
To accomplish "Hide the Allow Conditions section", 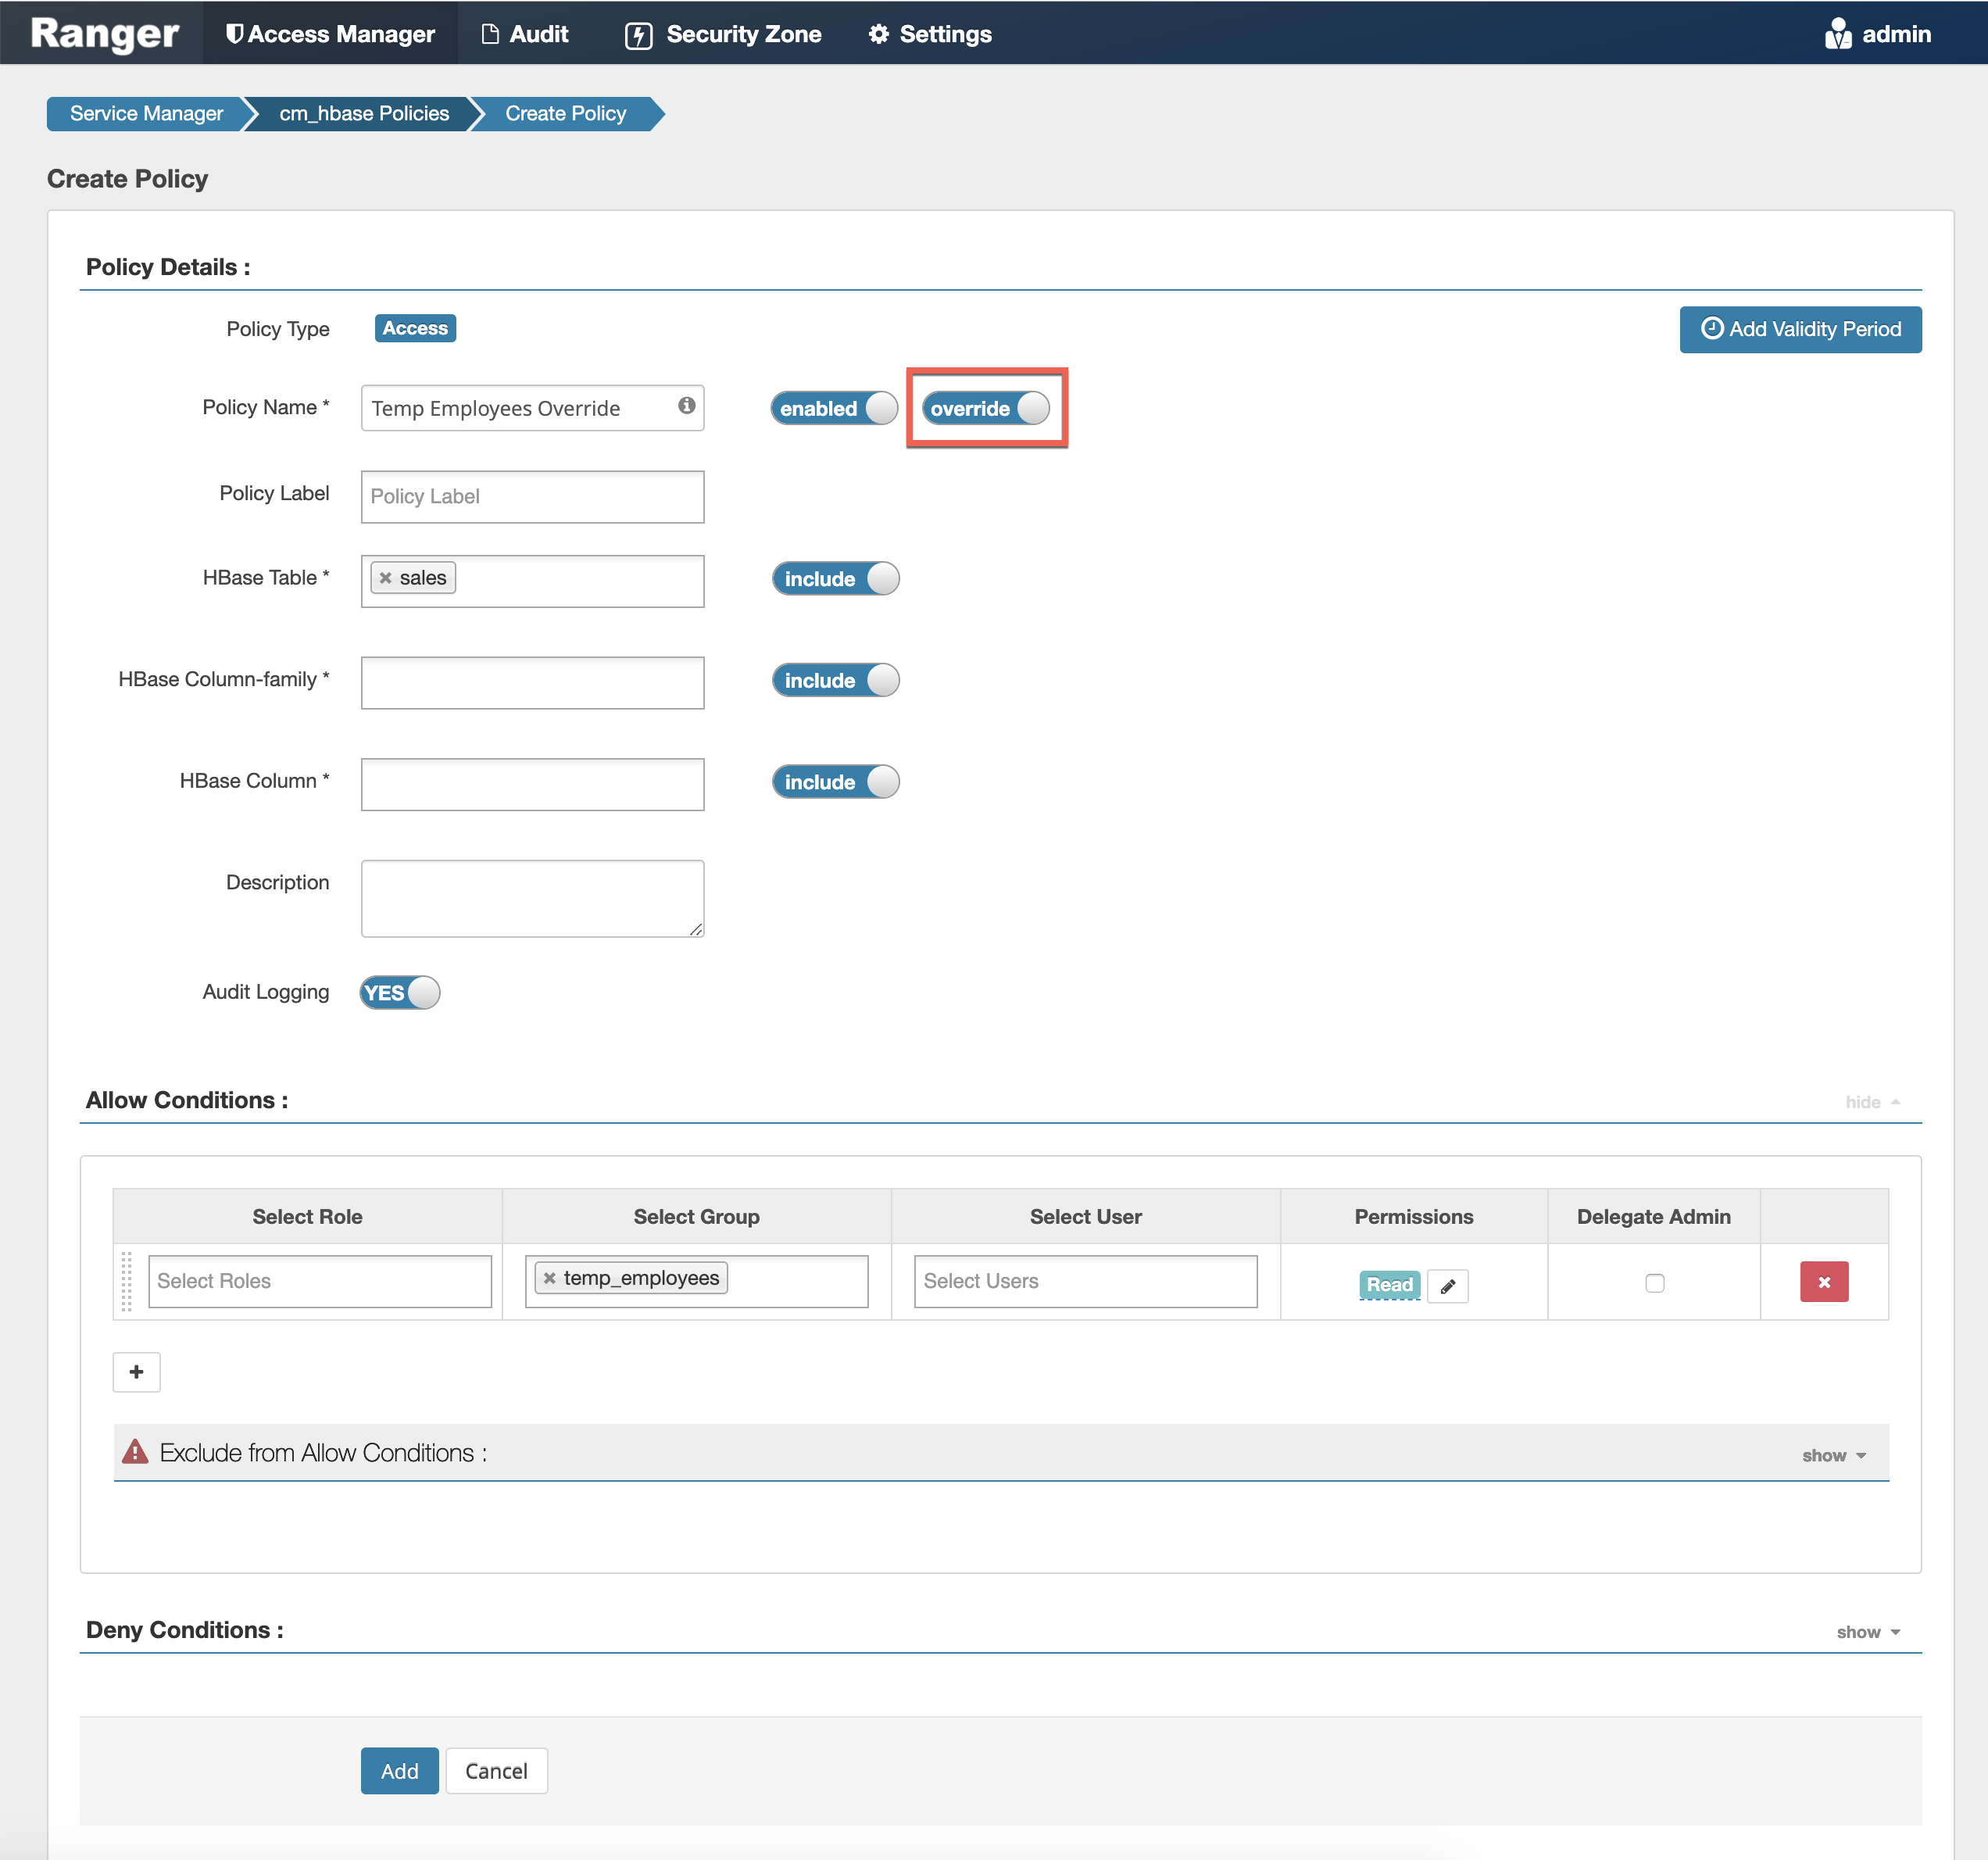I will coord(1871,1102).
